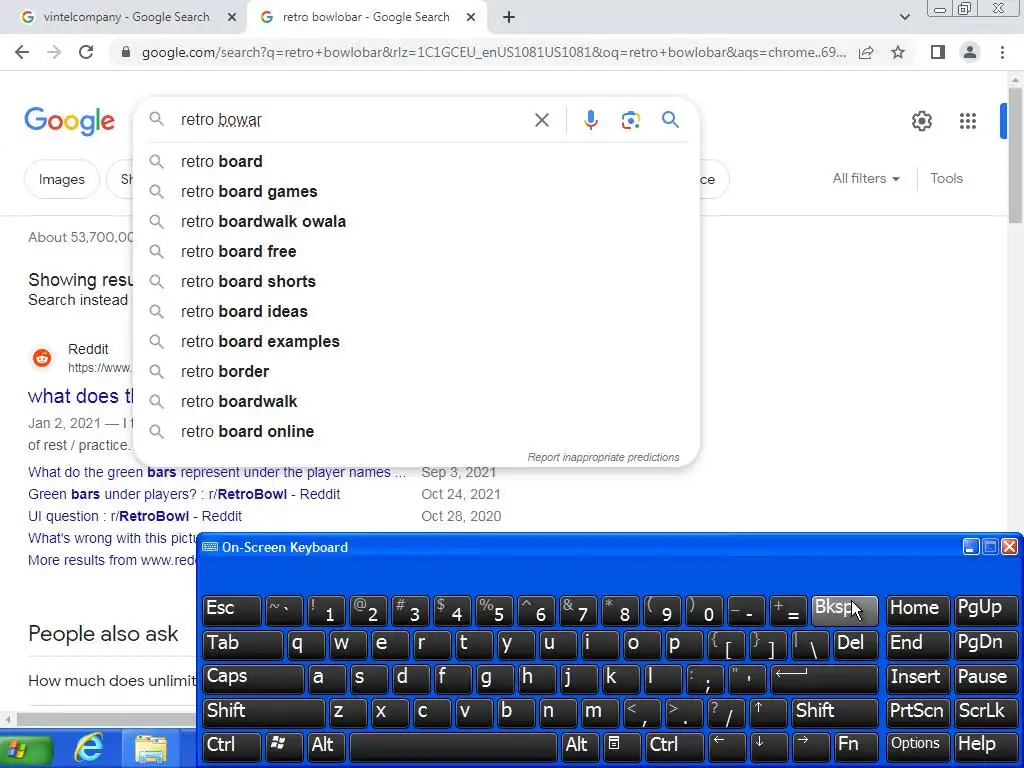Viewport: 1024px width, 768px height.
Task: Click Report inappropriate predictions
Action: coord(603,457)
